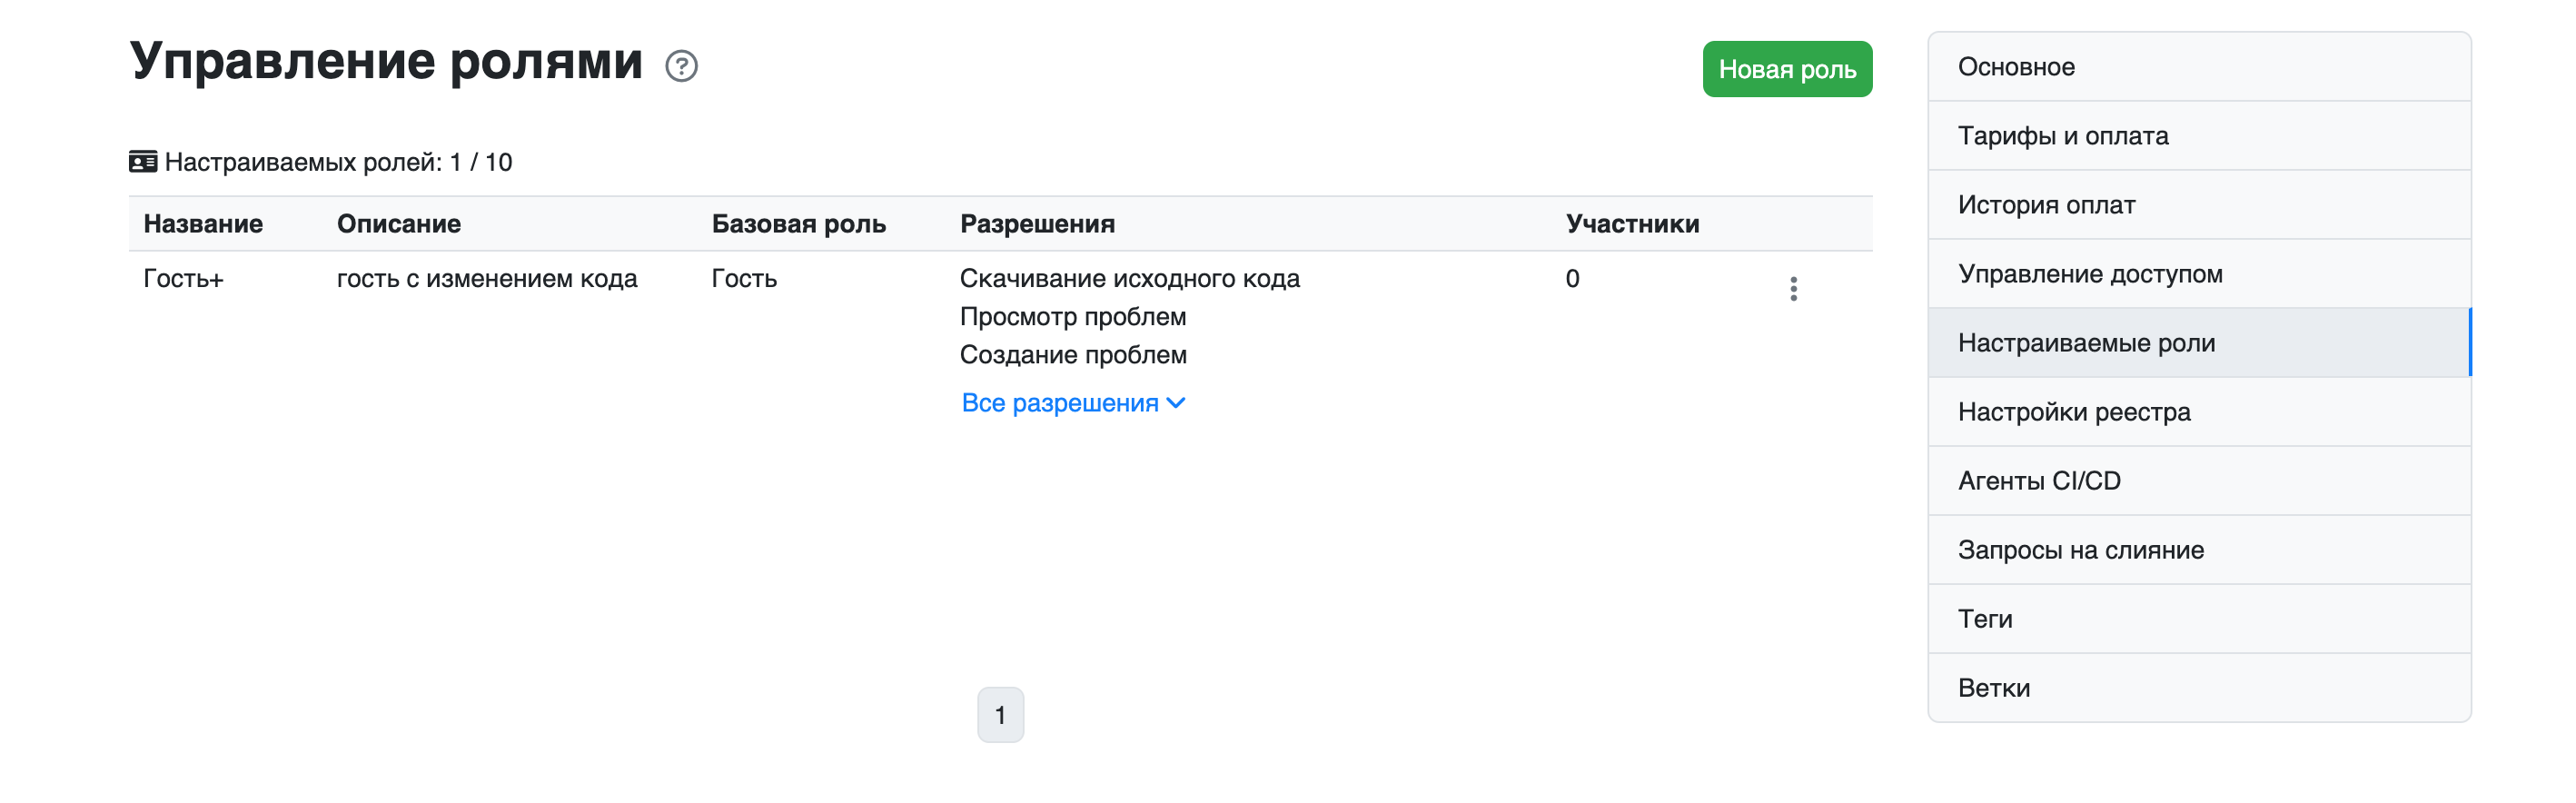Screen dimensions: 2576x803
Task: Open Настройки реестра in the sidebar
Action: pyautogui.click(x=2199, y=412)
